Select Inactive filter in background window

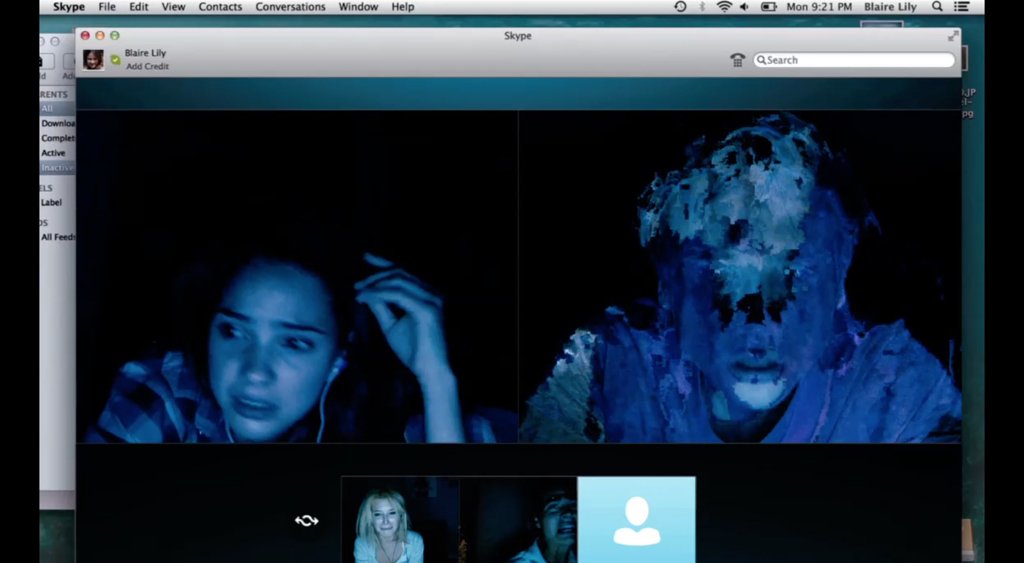57,168
